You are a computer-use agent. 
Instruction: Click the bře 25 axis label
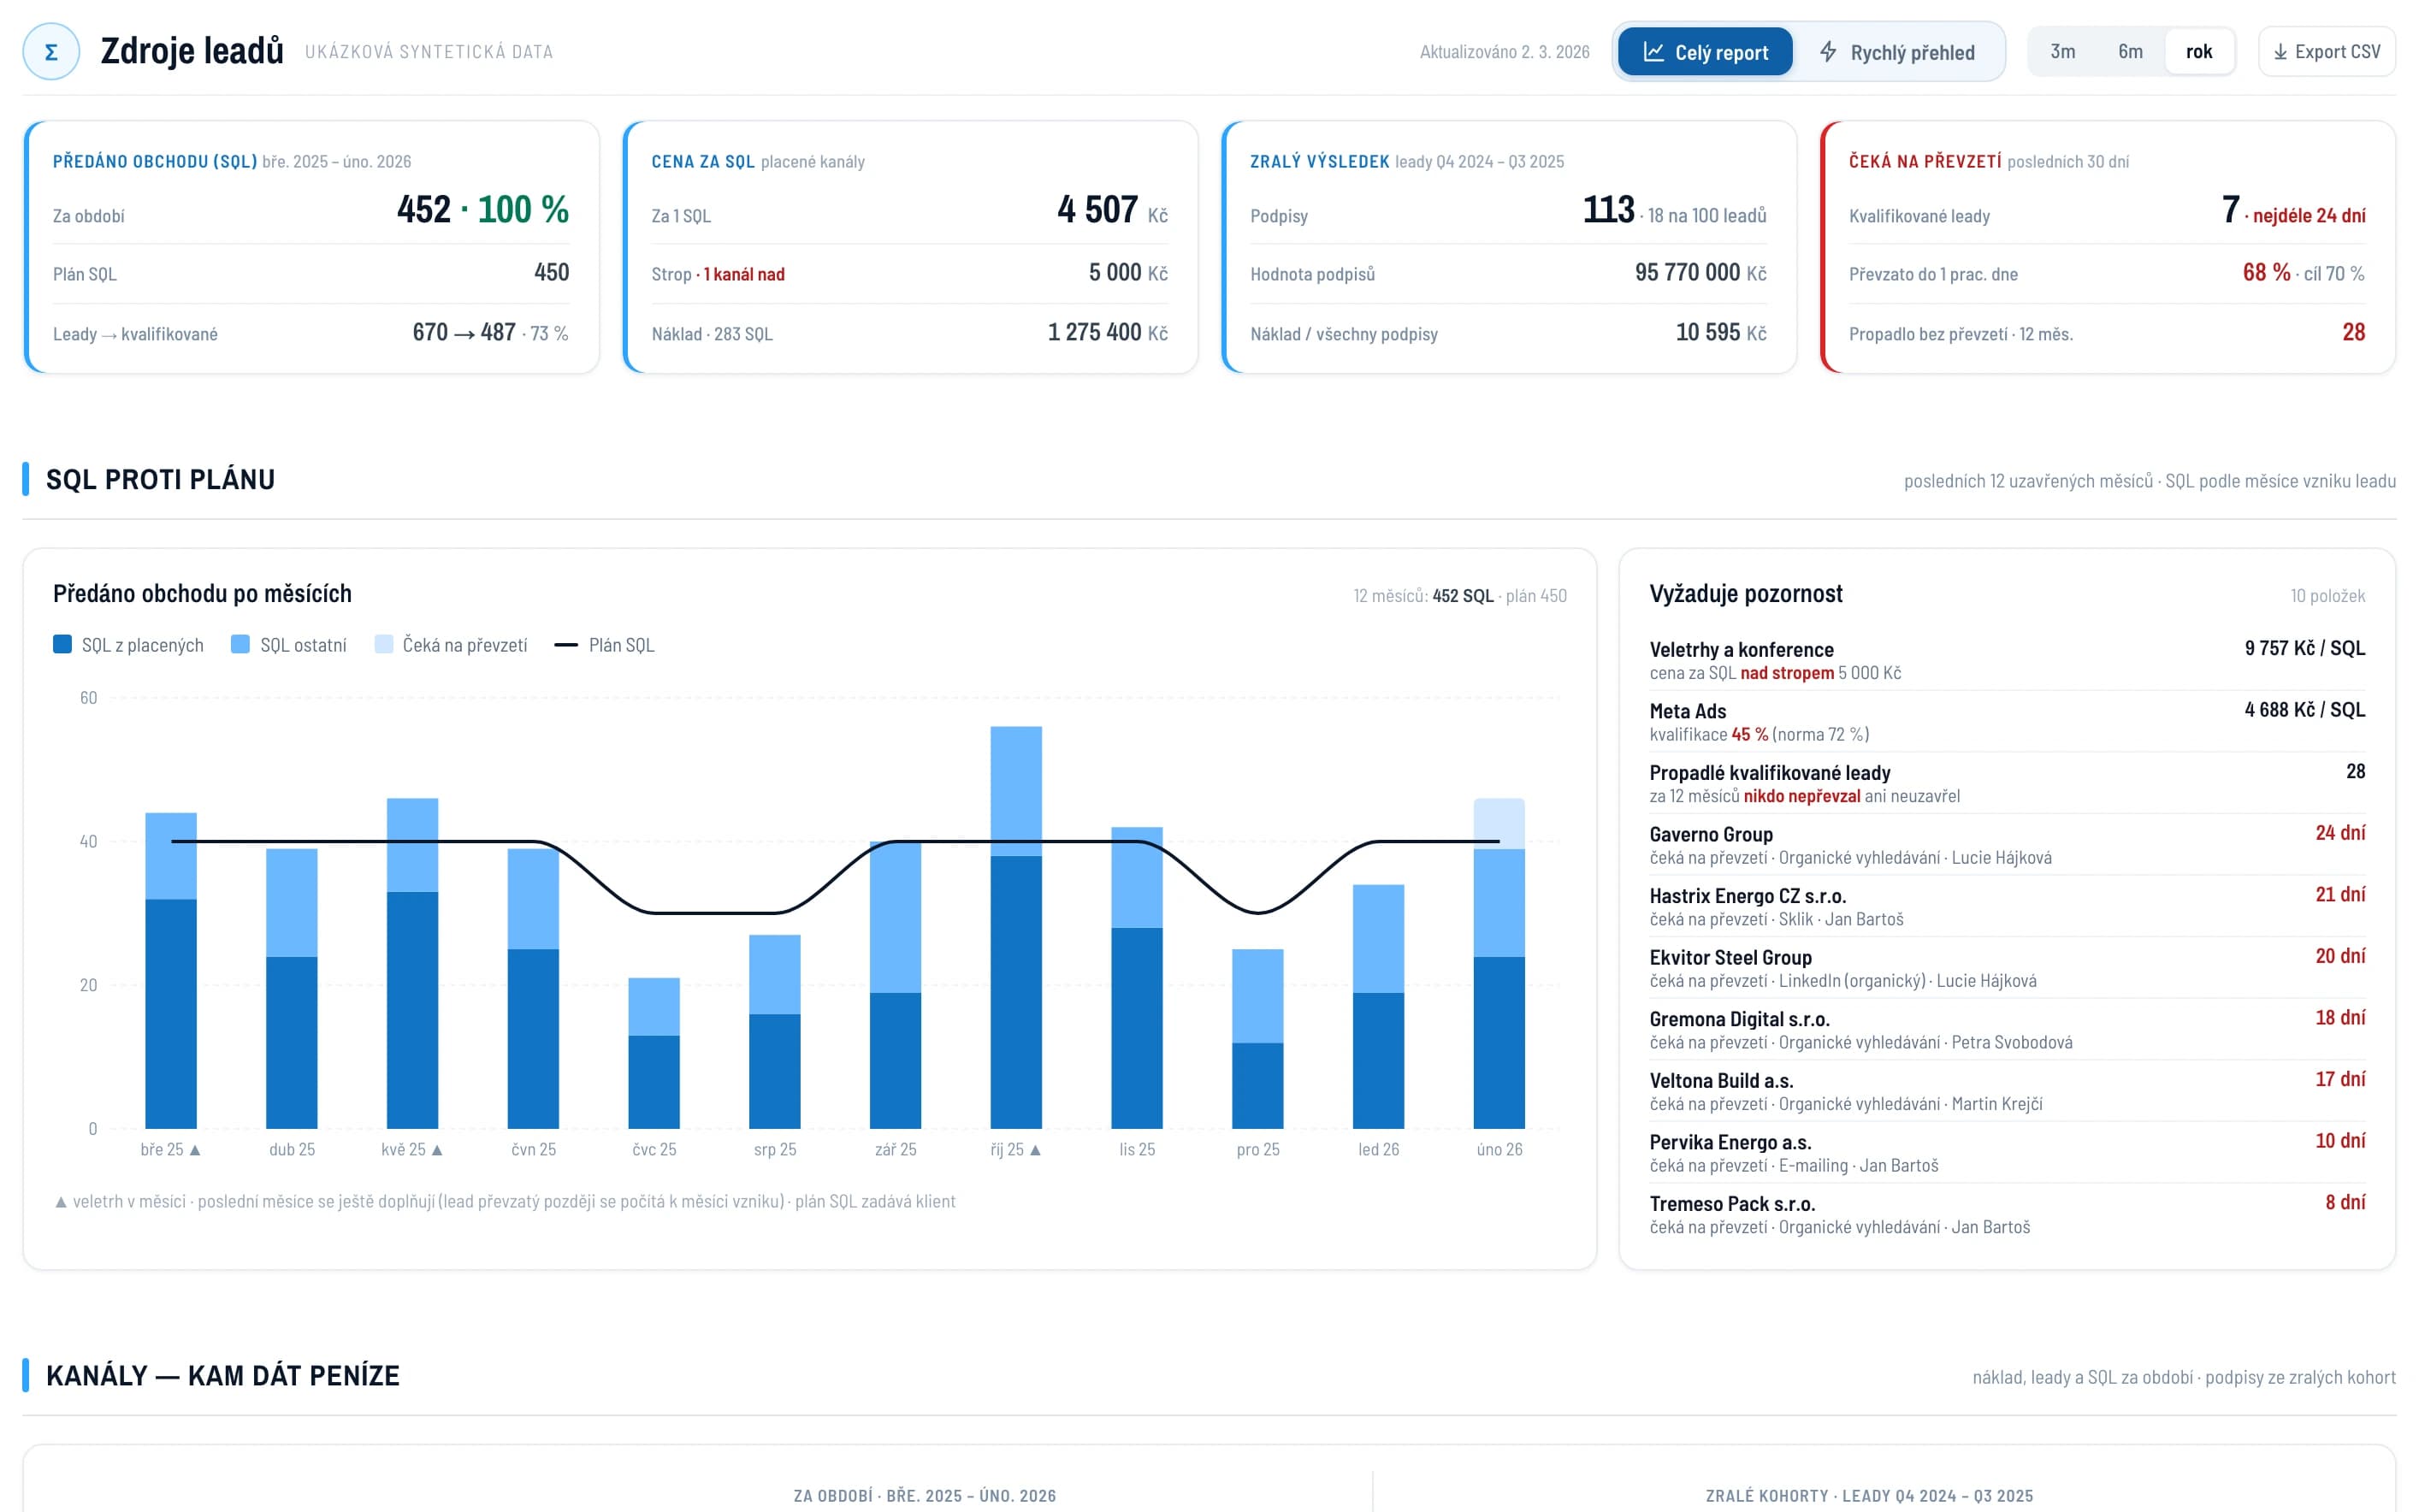170,1149
